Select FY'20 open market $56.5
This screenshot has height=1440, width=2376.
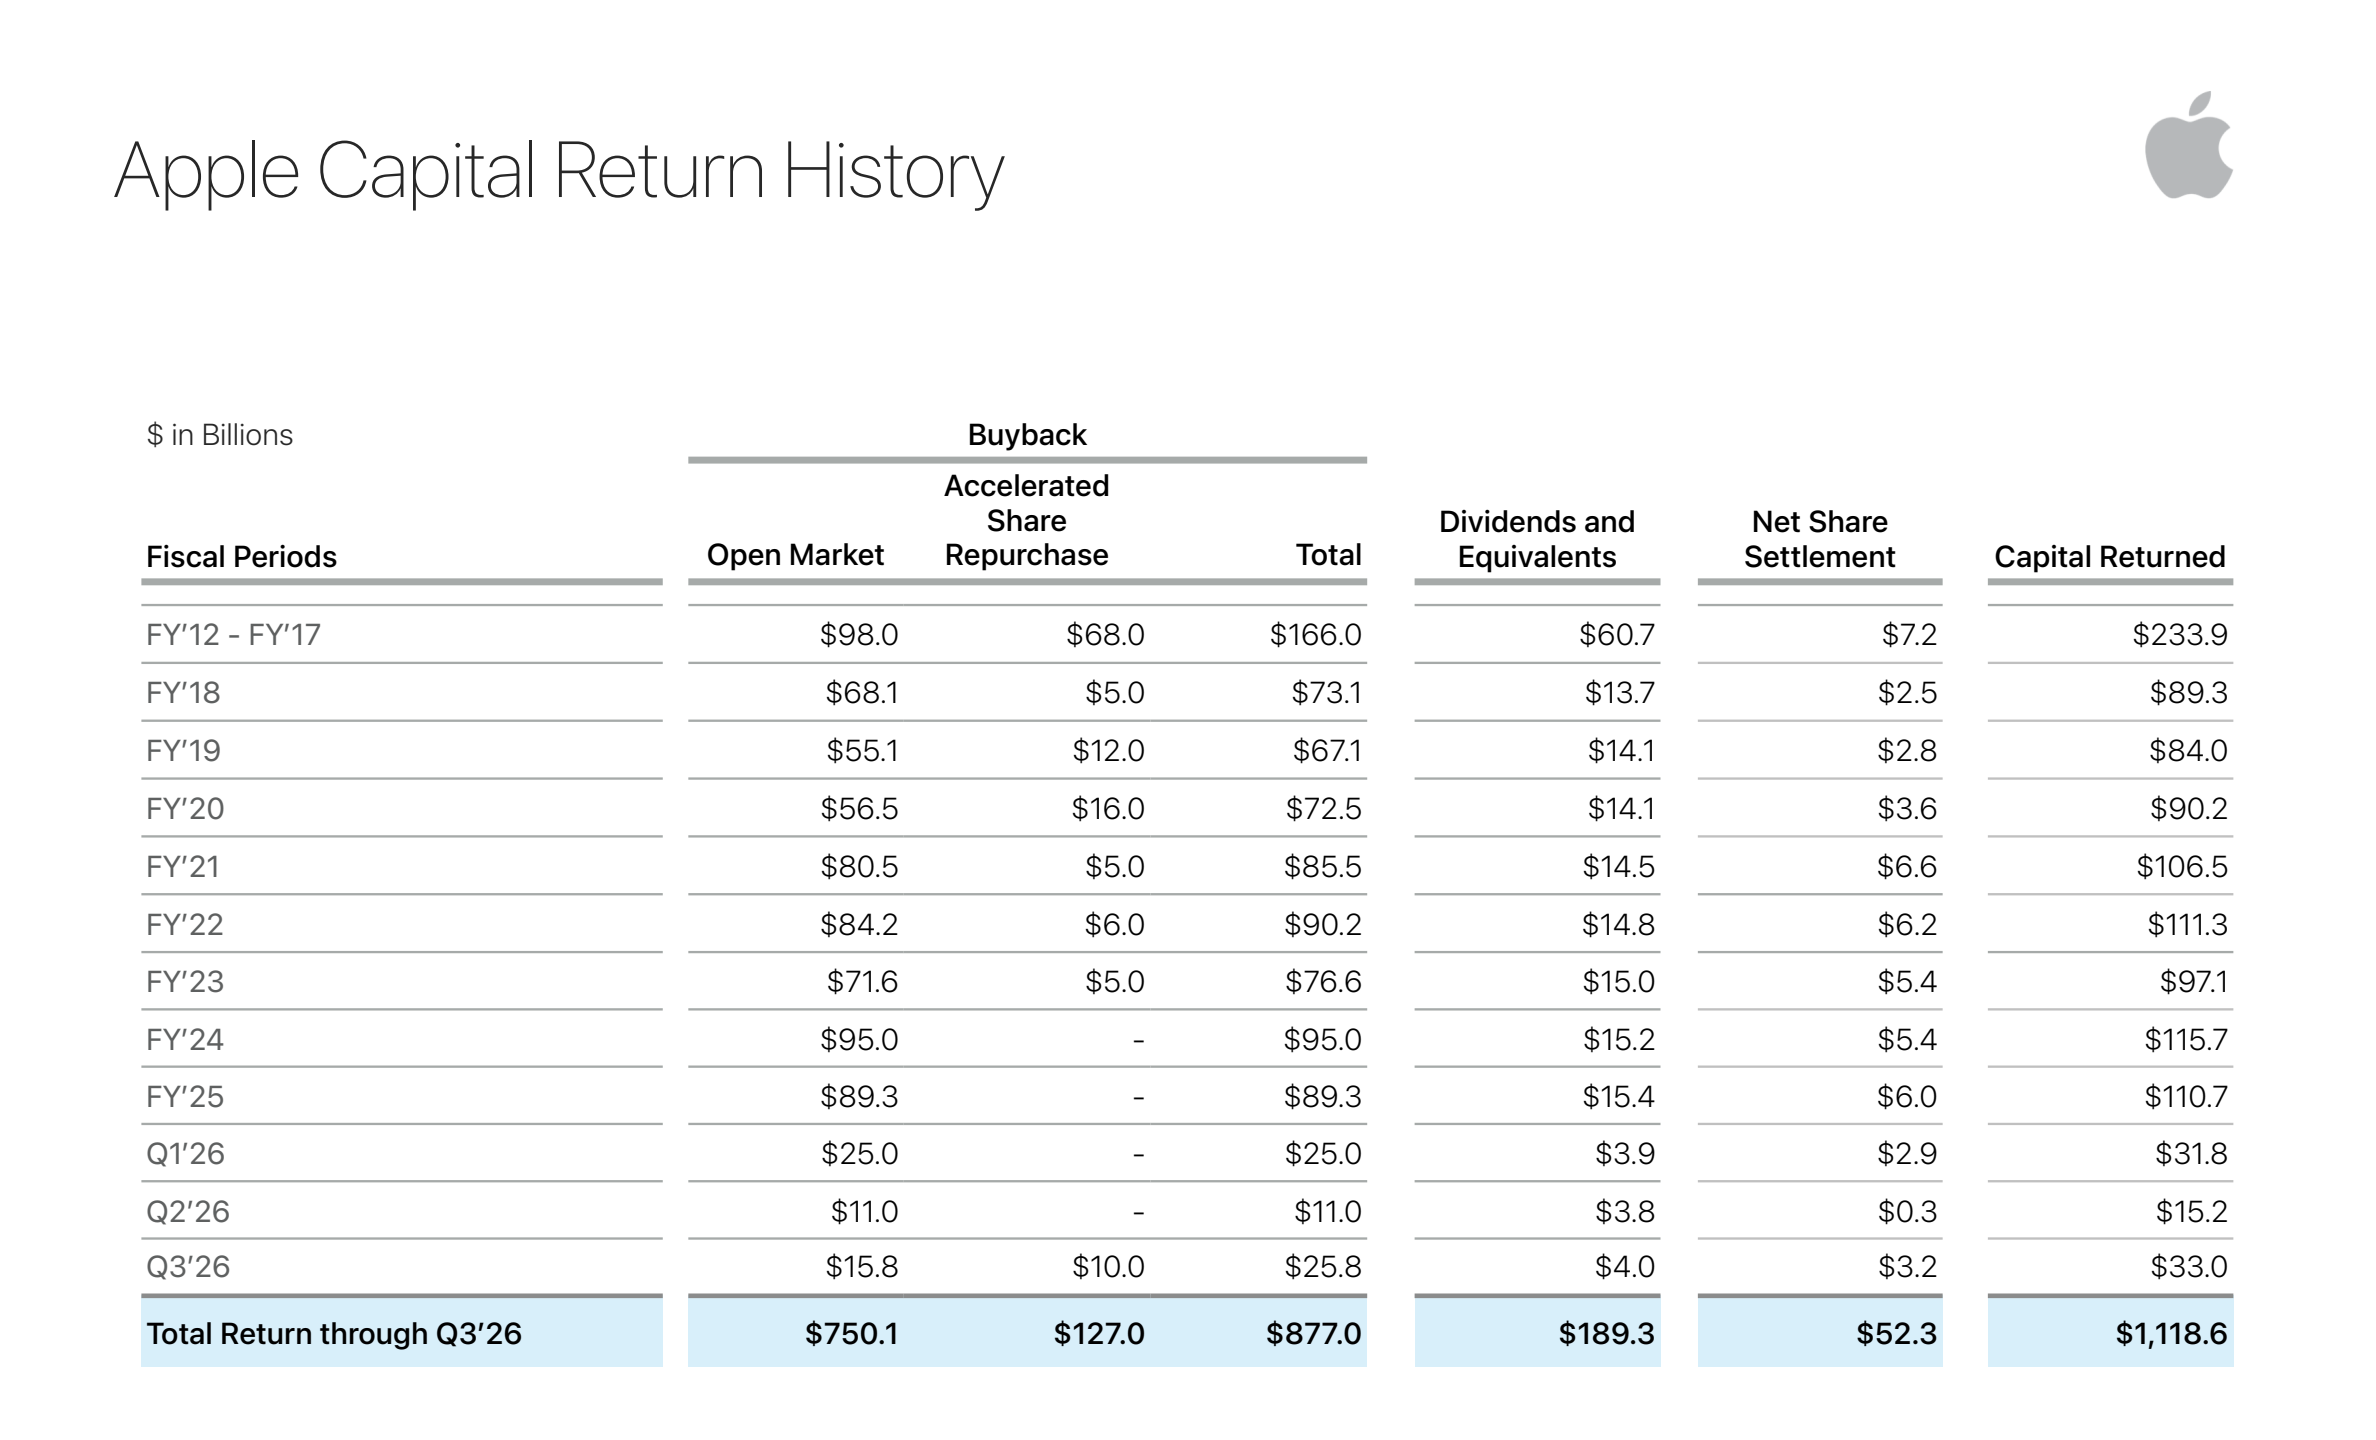[x=859, y=809]
